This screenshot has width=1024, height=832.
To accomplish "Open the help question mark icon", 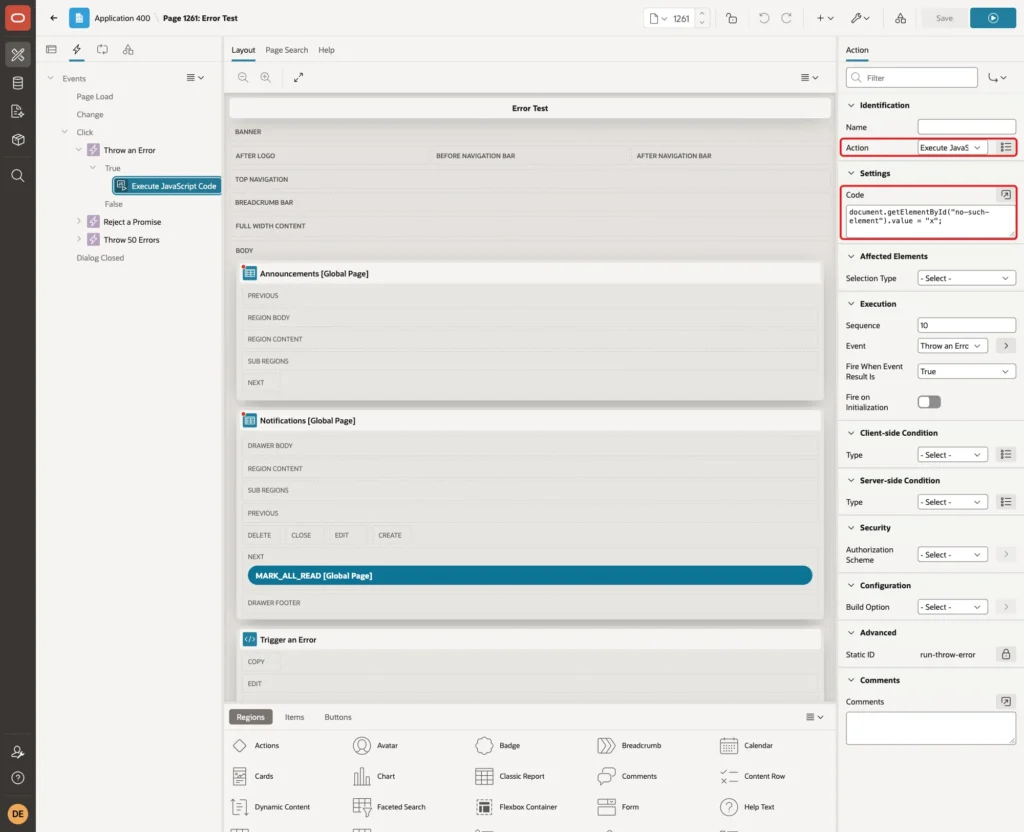I will point(18,778).
